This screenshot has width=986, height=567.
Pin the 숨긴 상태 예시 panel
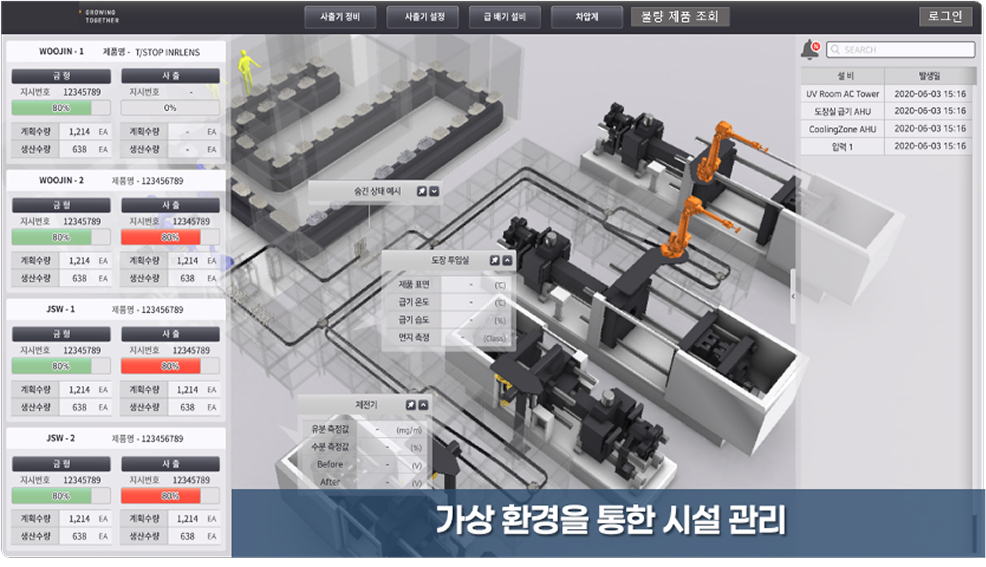[x=422, y=191]
